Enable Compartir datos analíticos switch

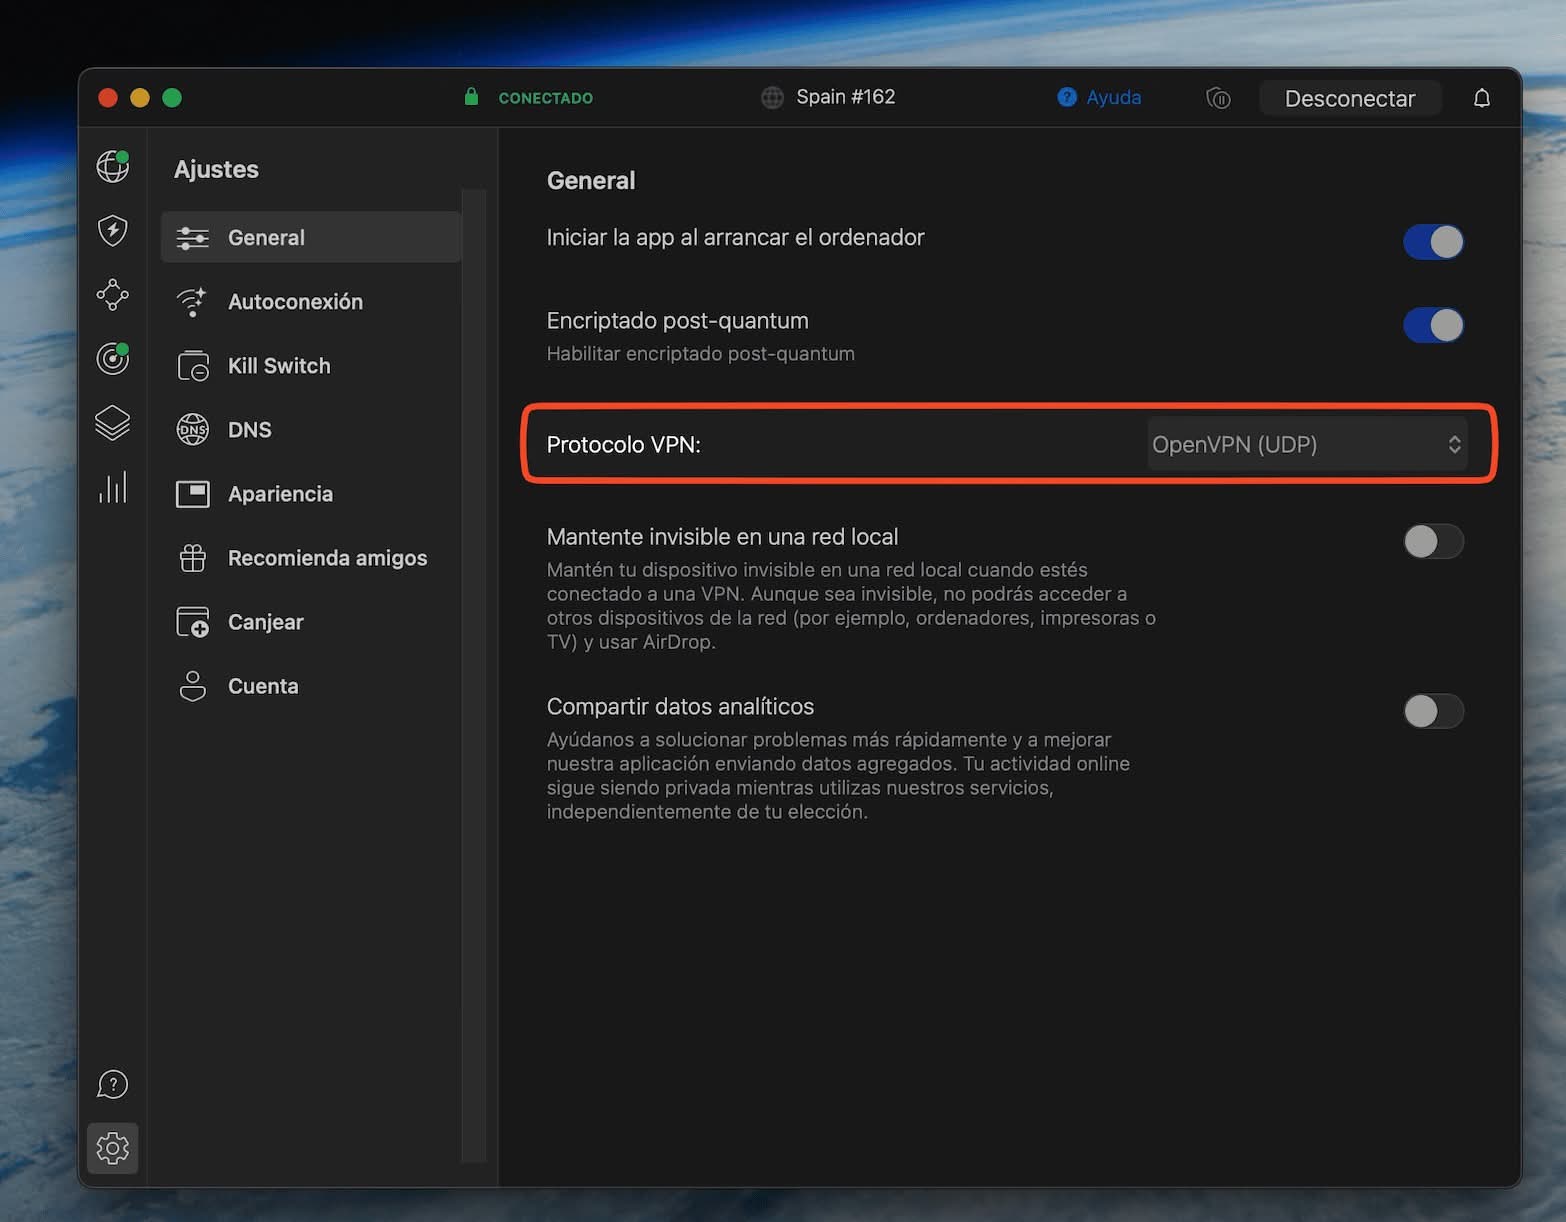pyautogui.click(x=1433, y=711)
